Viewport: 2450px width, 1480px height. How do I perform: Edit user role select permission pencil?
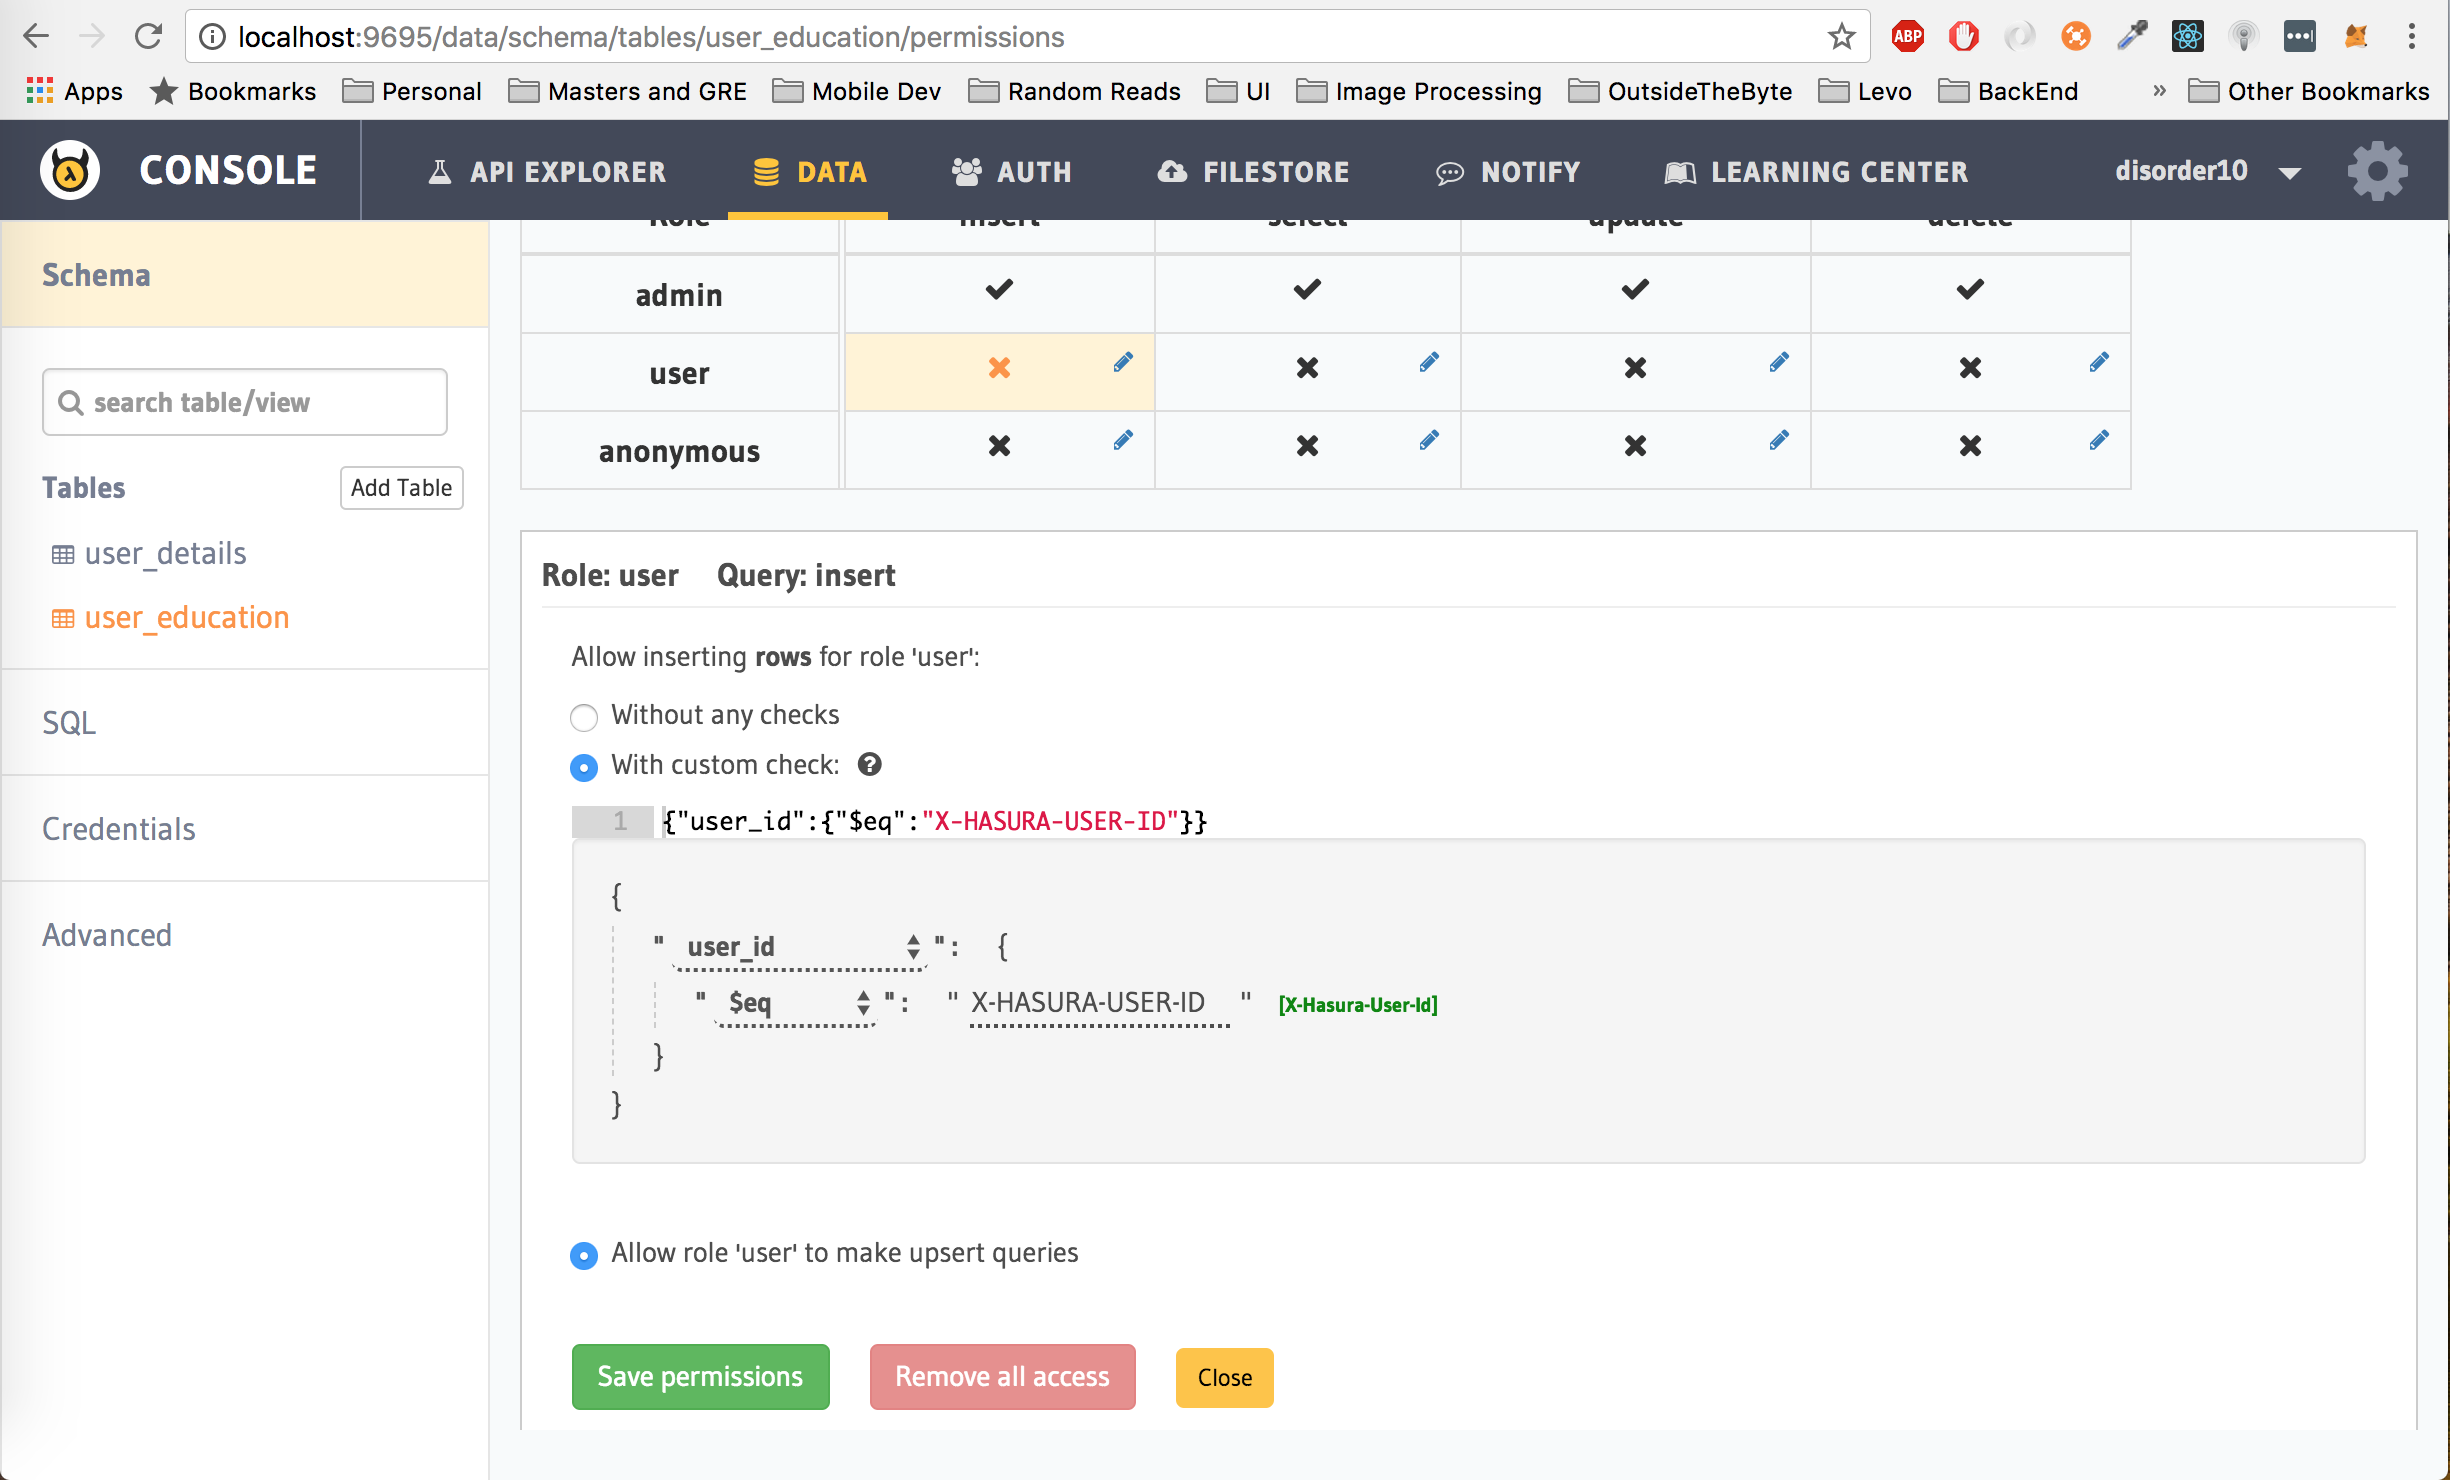1429,362
